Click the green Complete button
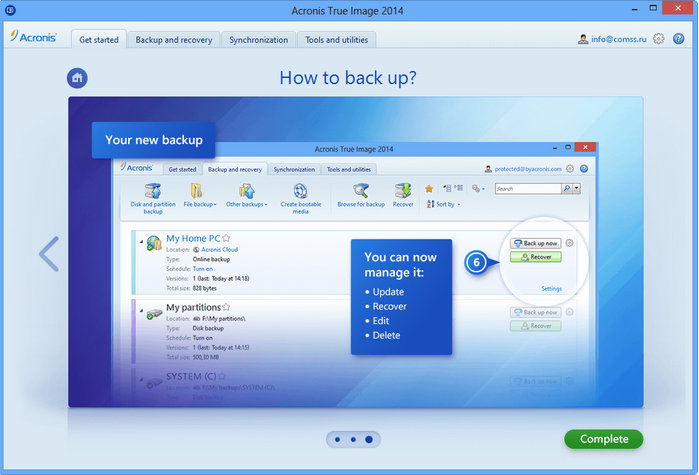 (x=604, y=439)
